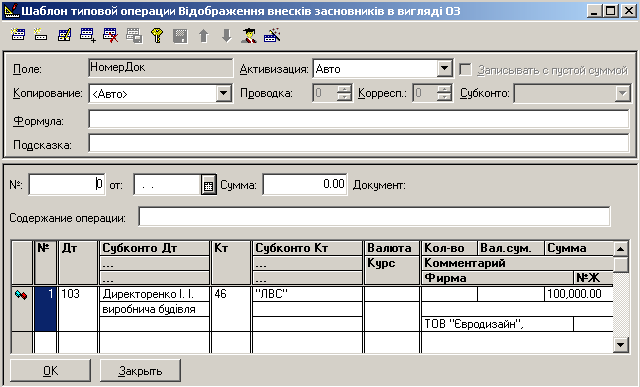
Task: Select the Дт cell with account 103
Action: coord(78,309)
